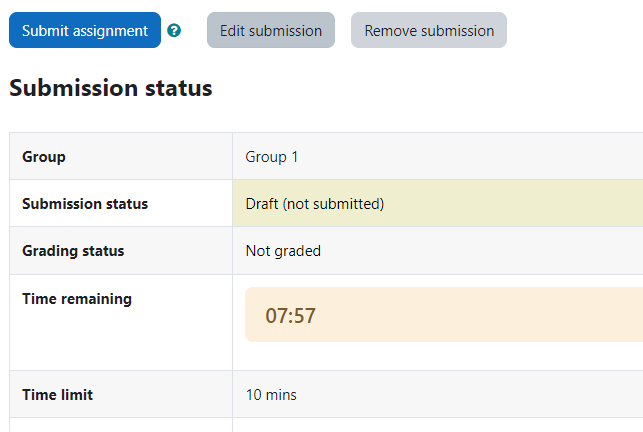This screenshot has width=643, height=432.
Task: Select the Remove submission button
Action: click(429, 30)
